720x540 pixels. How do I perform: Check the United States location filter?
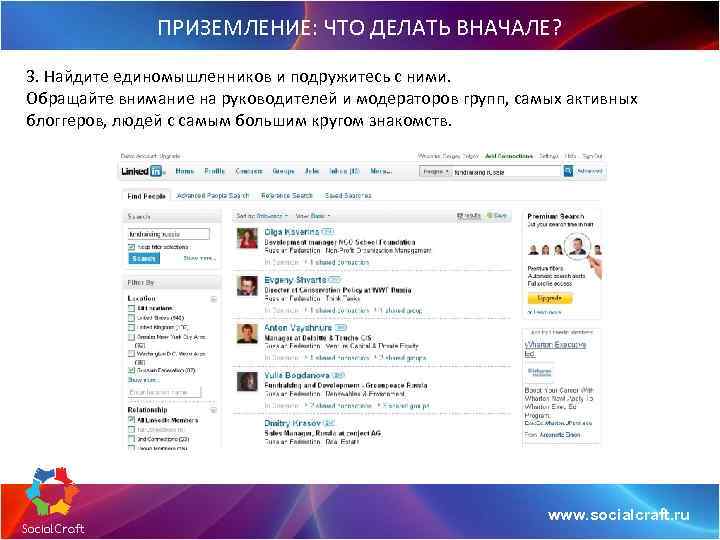(x=131, y=318)
